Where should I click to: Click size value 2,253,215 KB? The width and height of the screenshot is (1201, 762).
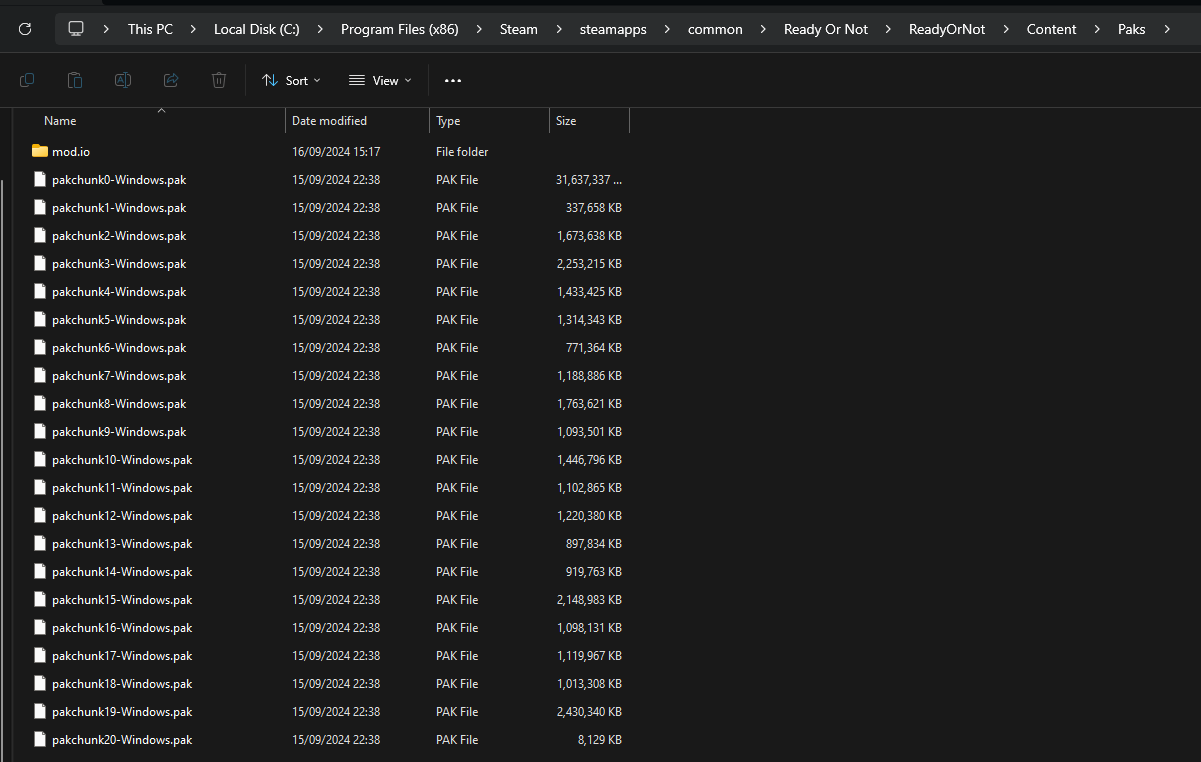coord(590,263)
